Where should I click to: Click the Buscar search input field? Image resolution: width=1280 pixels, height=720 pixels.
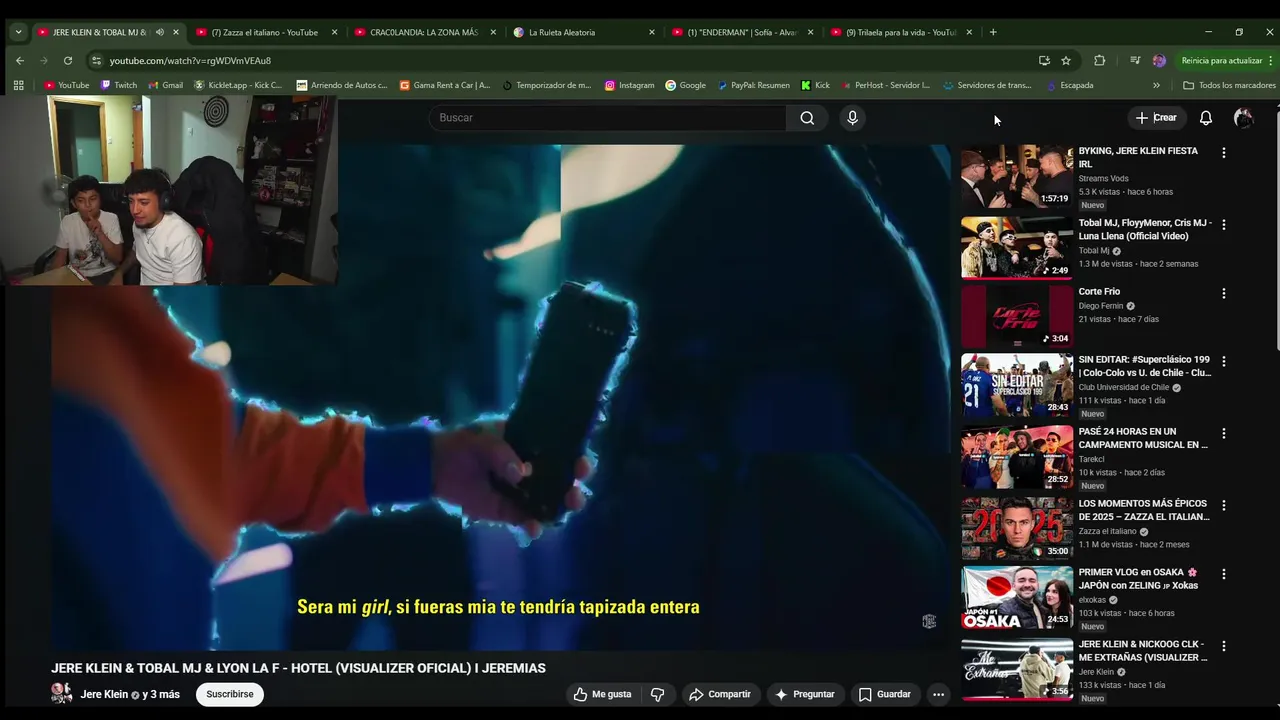(x=608, y=118)
